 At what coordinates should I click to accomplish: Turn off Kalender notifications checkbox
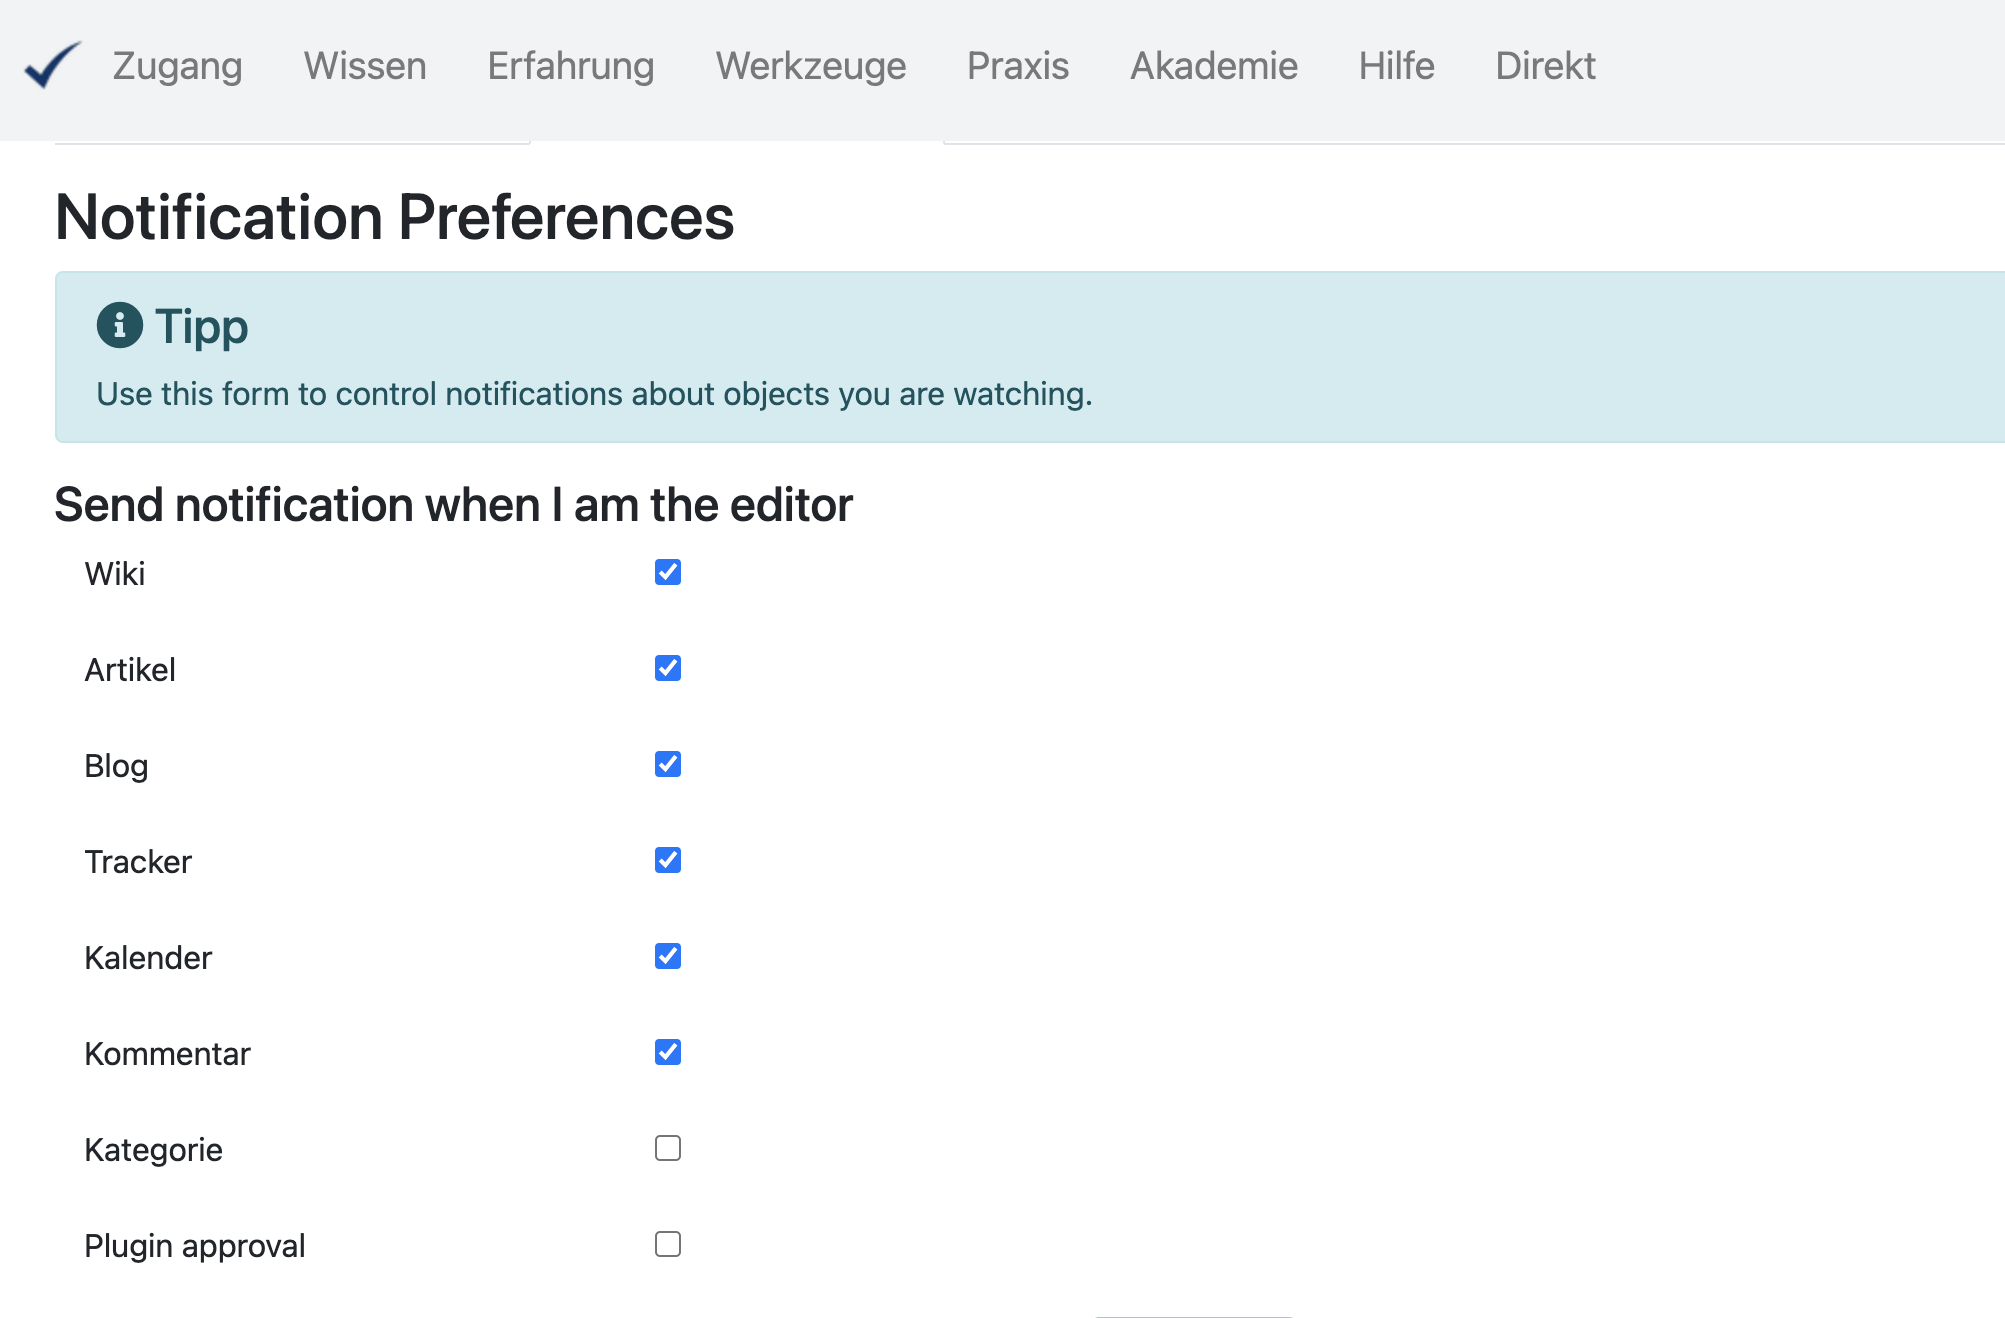668,956
